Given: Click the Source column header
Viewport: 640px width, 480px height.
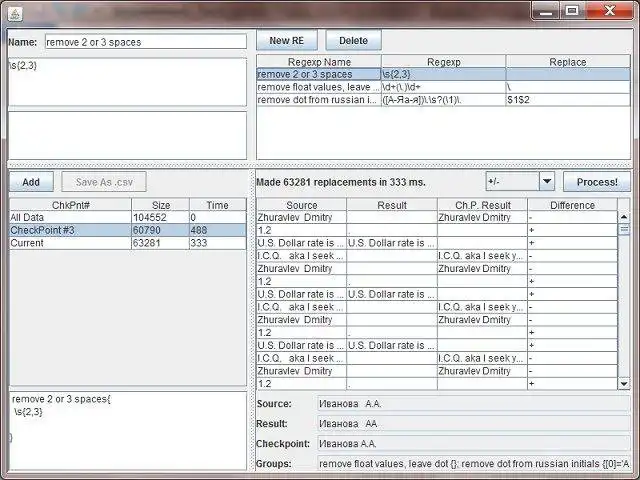Looking at the screenshot, I should [302, 205].
